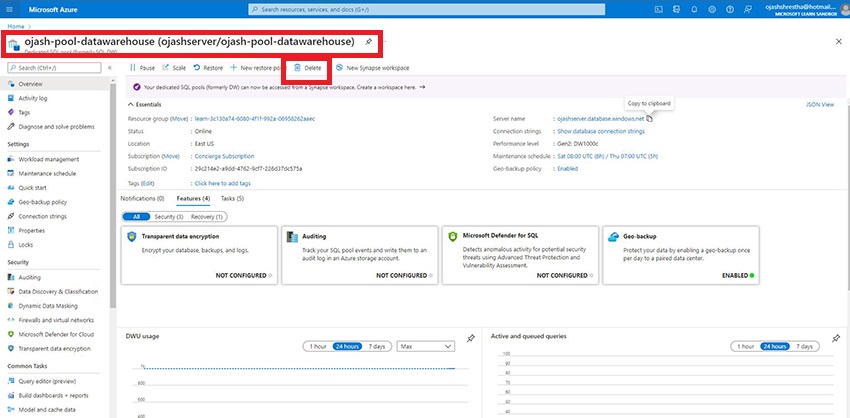Open the notifications bell

click(694, 9)
